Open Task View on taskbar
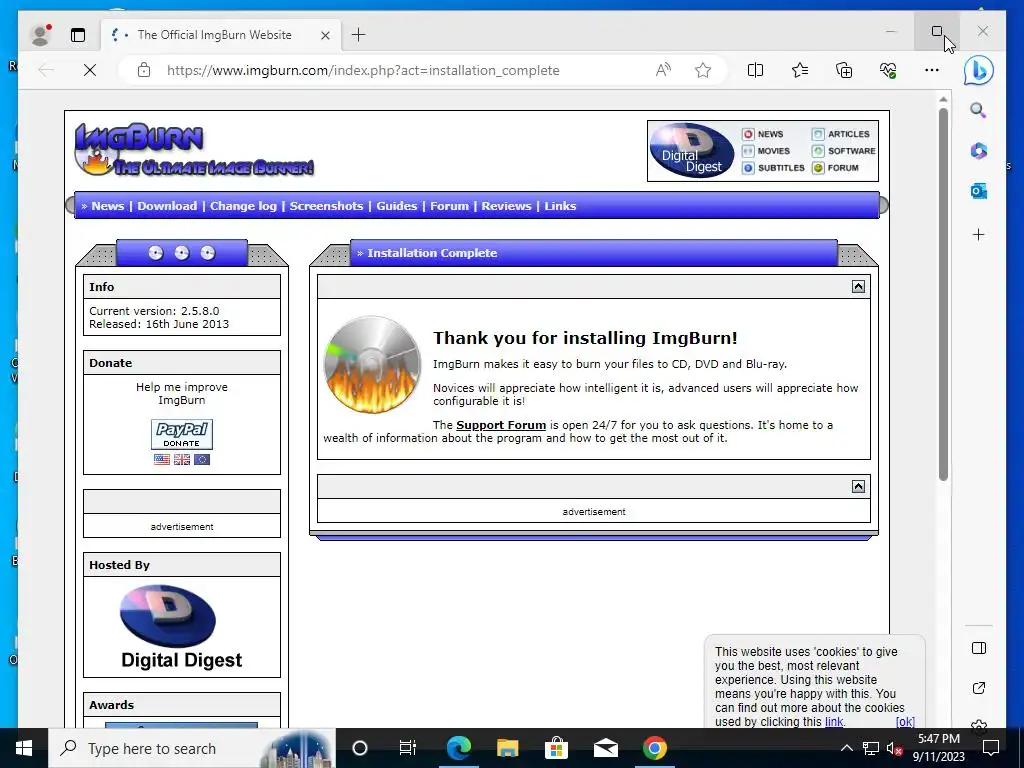 coord(408,748)
